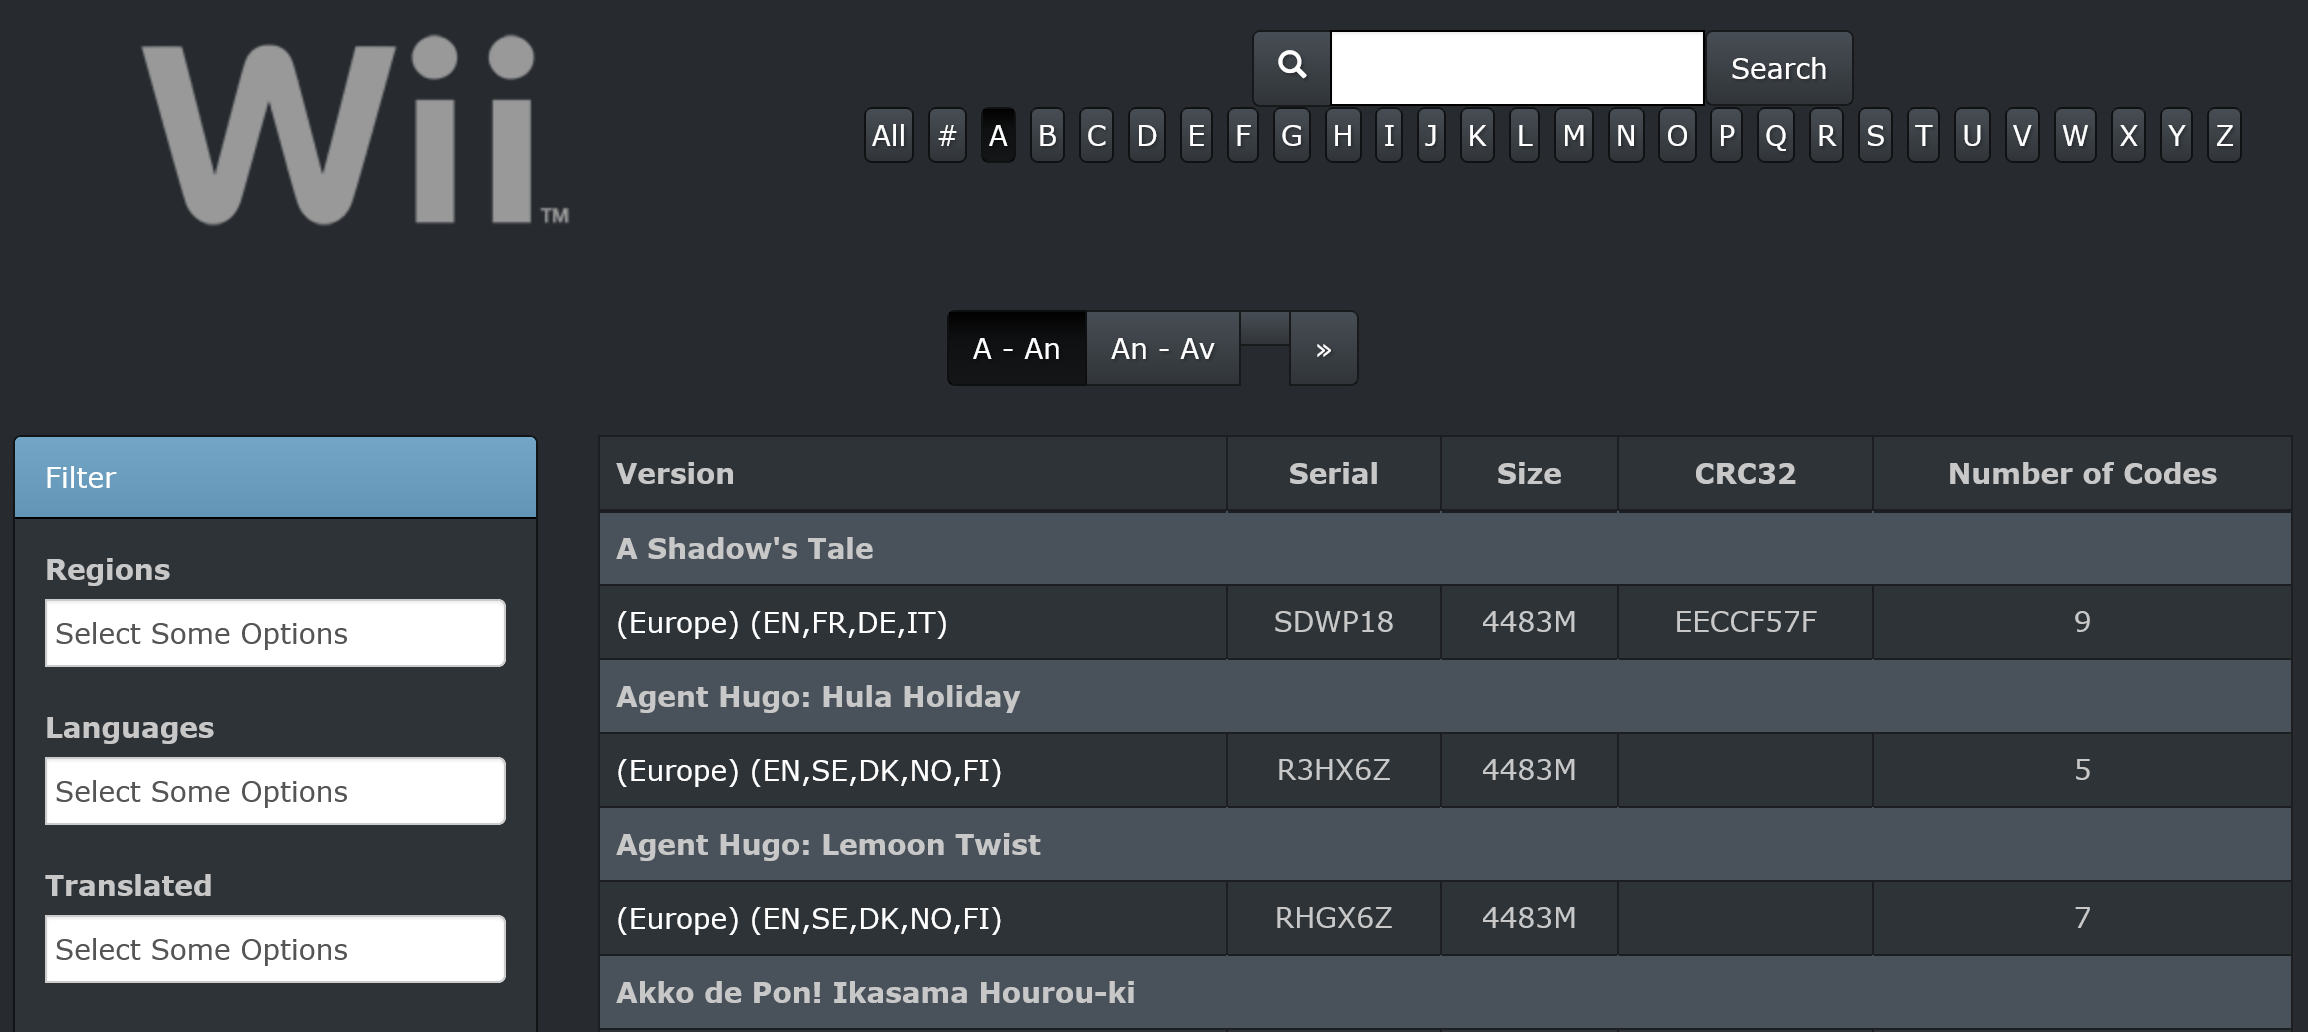Open the Languages select options dropdown

click(275, 791)
